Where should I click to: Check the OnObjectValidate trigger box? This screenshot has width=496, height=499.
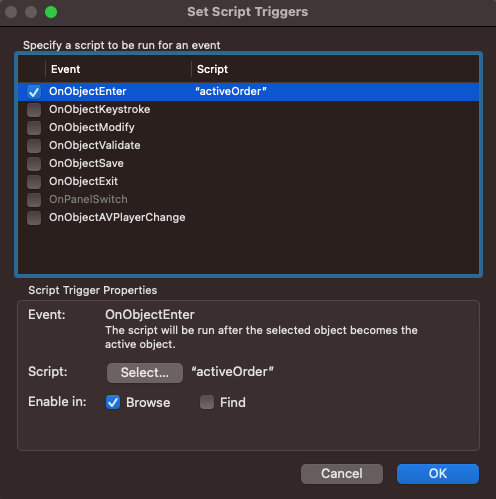[34, 146]
